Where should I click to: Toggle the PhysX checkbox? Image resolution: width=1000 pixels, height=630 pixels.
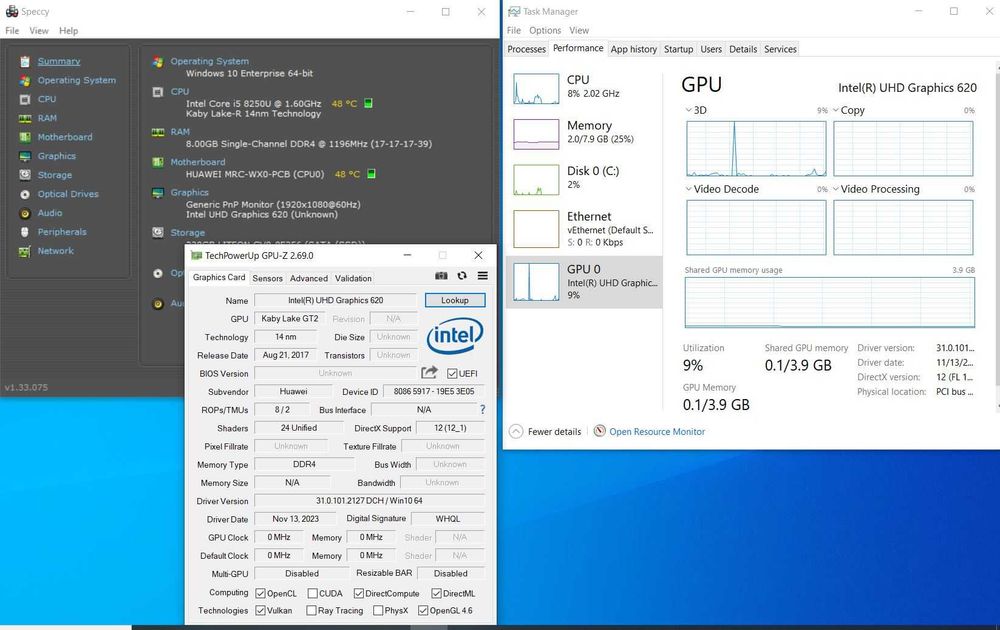coord(378,611)
